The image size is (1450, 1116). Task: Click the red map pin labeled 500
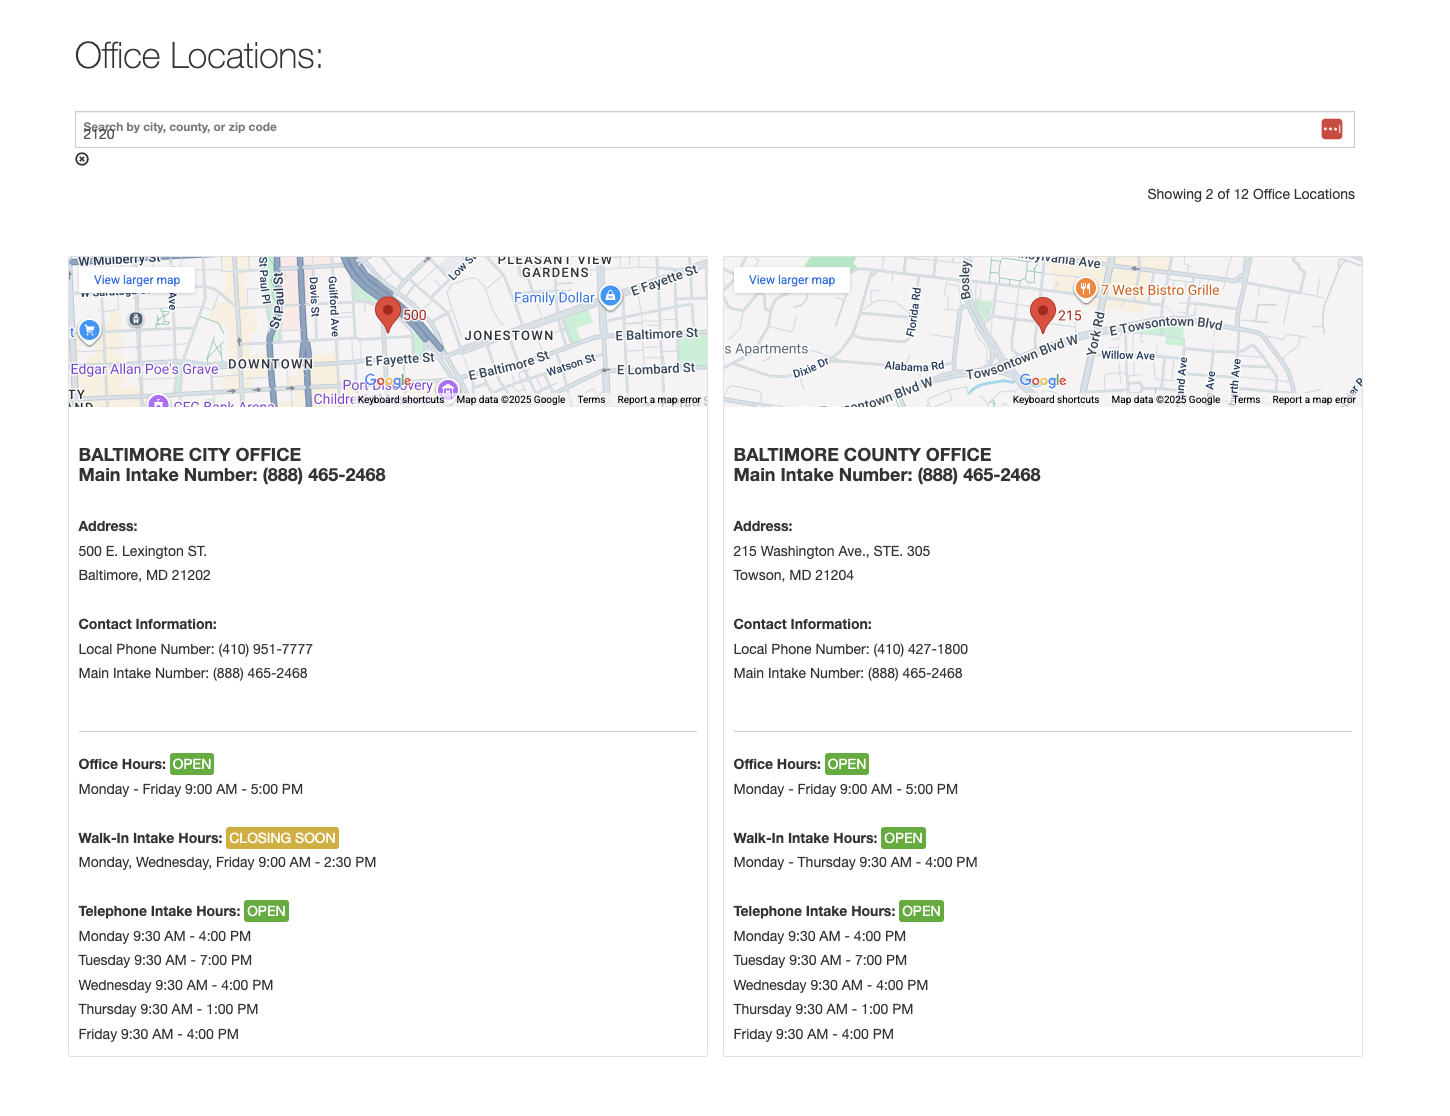click(388, 313)
